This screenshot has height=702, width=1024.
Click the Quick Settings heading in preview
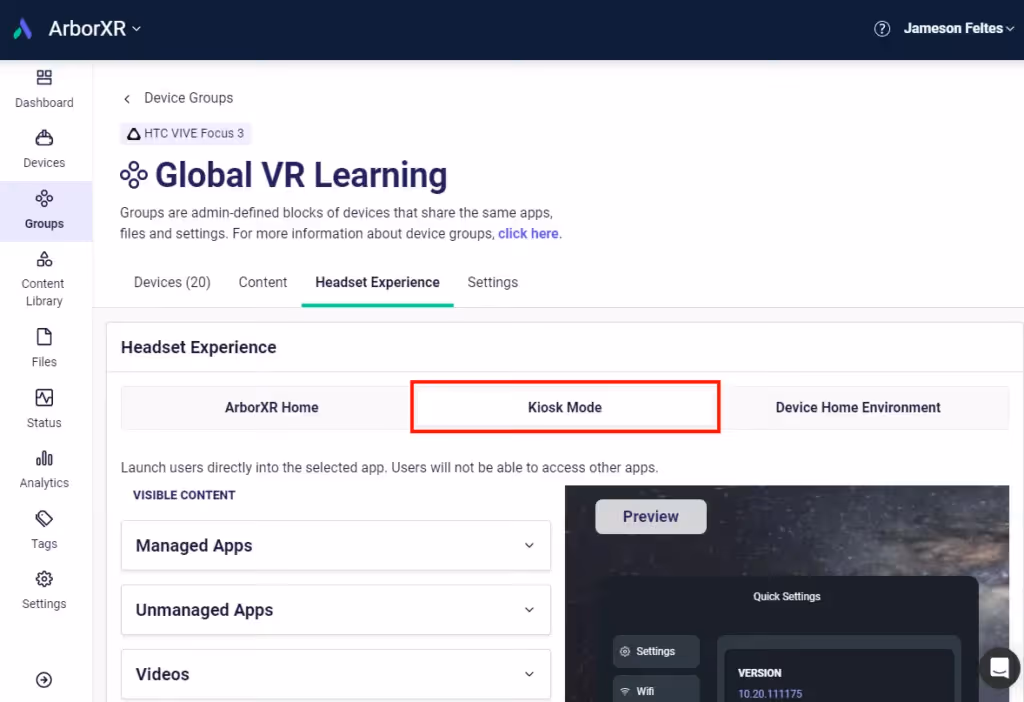coord(786,596)
